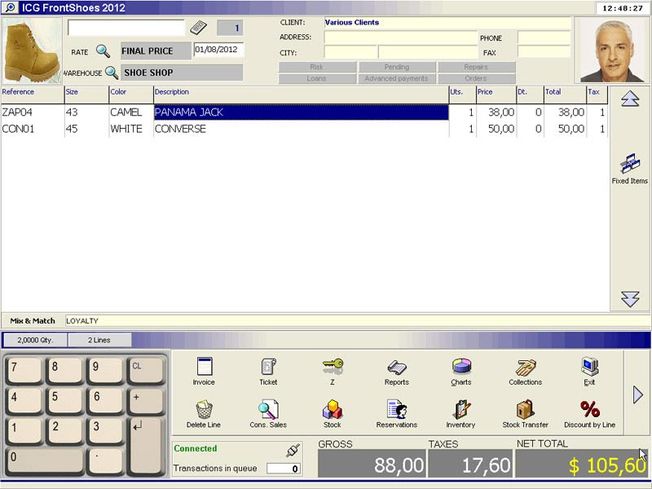This screenshot has width=652, height=489.
Task: Click the Pending button
Action: [x=397, y=67]
